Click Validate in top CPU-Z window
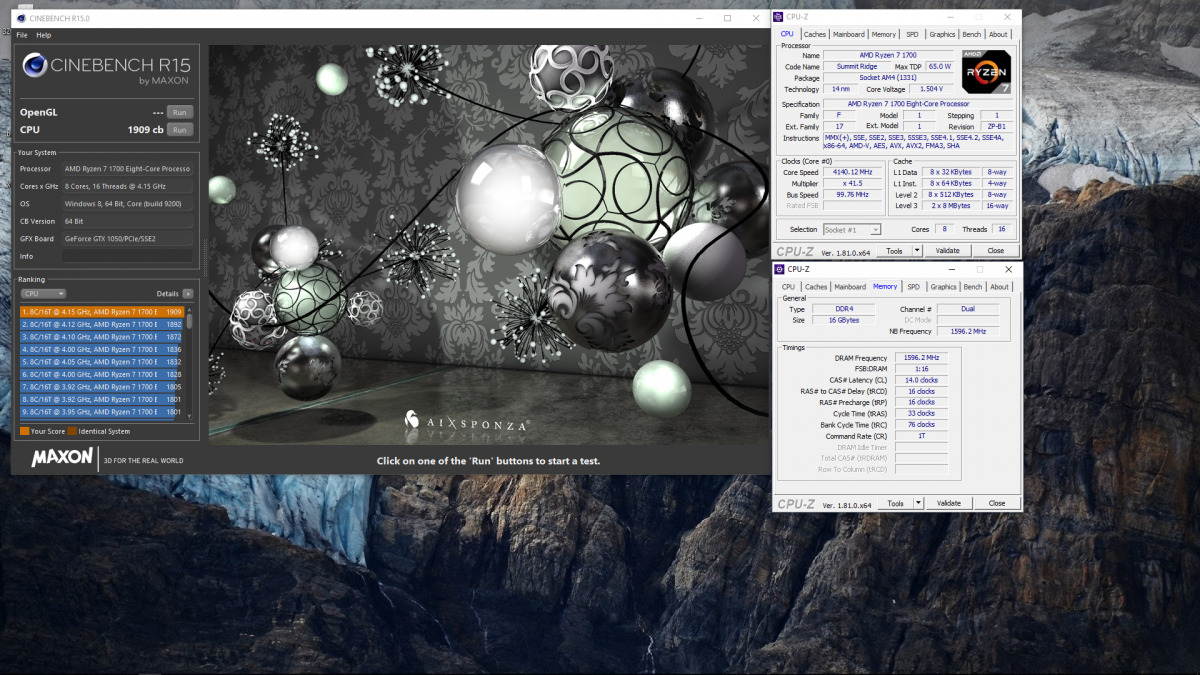Image resolution: width=1200 pixels, height=675 pixels. pos(947,251)
